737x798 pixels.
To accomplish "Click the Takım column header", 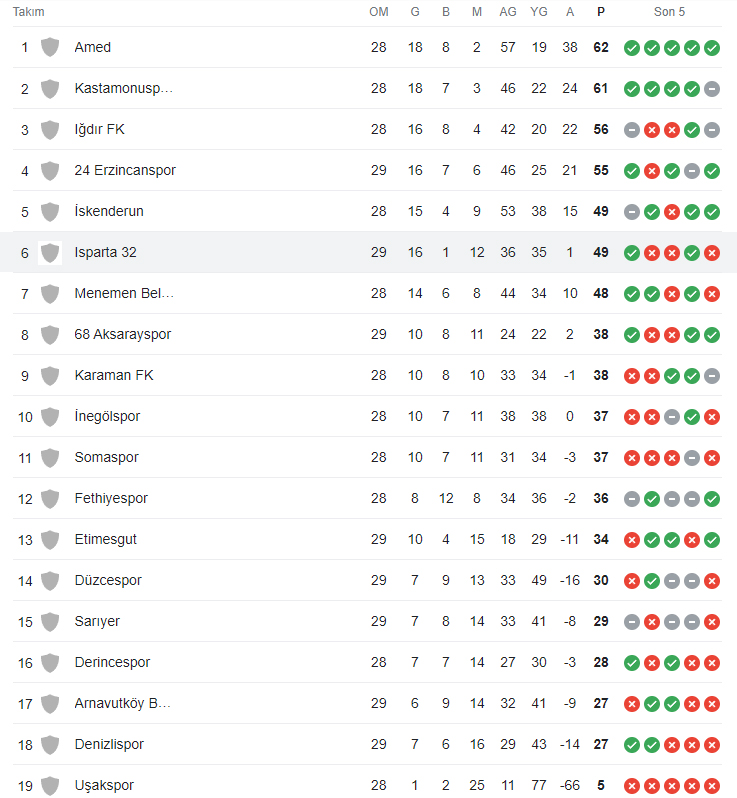I will pyautogui.click(x=29, y=12).
